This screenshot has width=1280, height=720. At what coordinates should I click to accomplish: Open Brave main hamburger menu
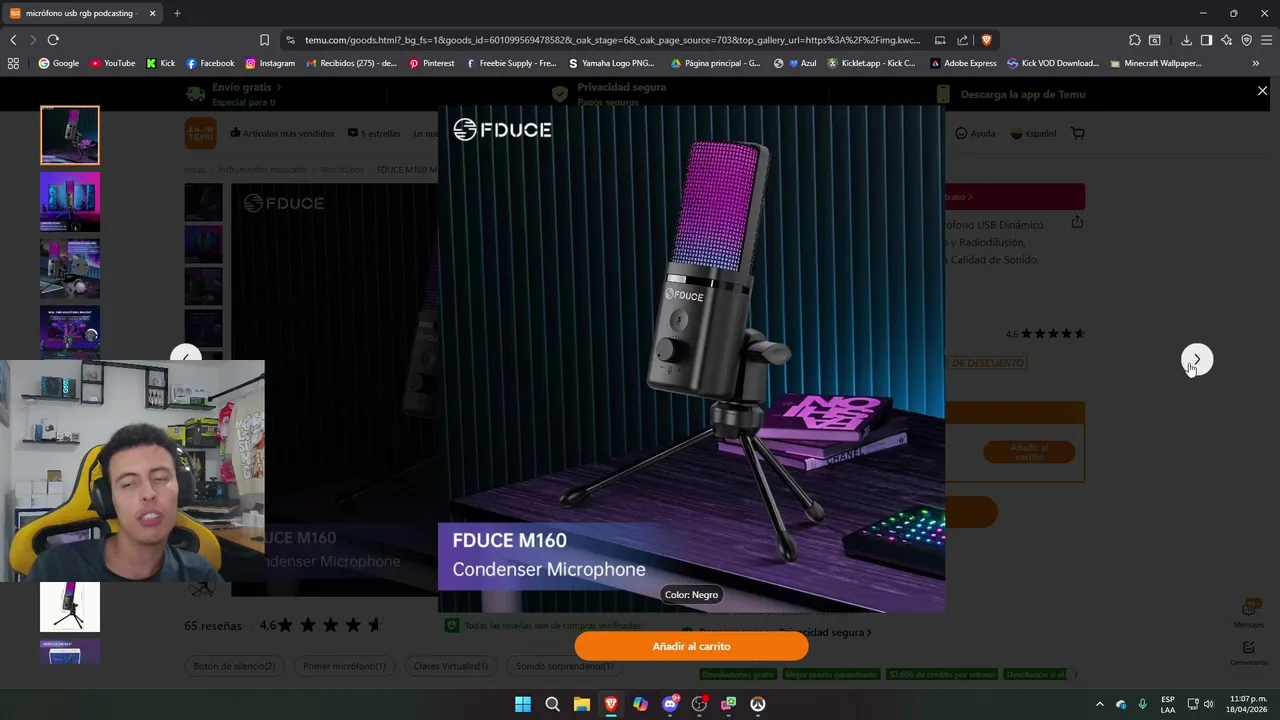click(x=1266, y=40)
